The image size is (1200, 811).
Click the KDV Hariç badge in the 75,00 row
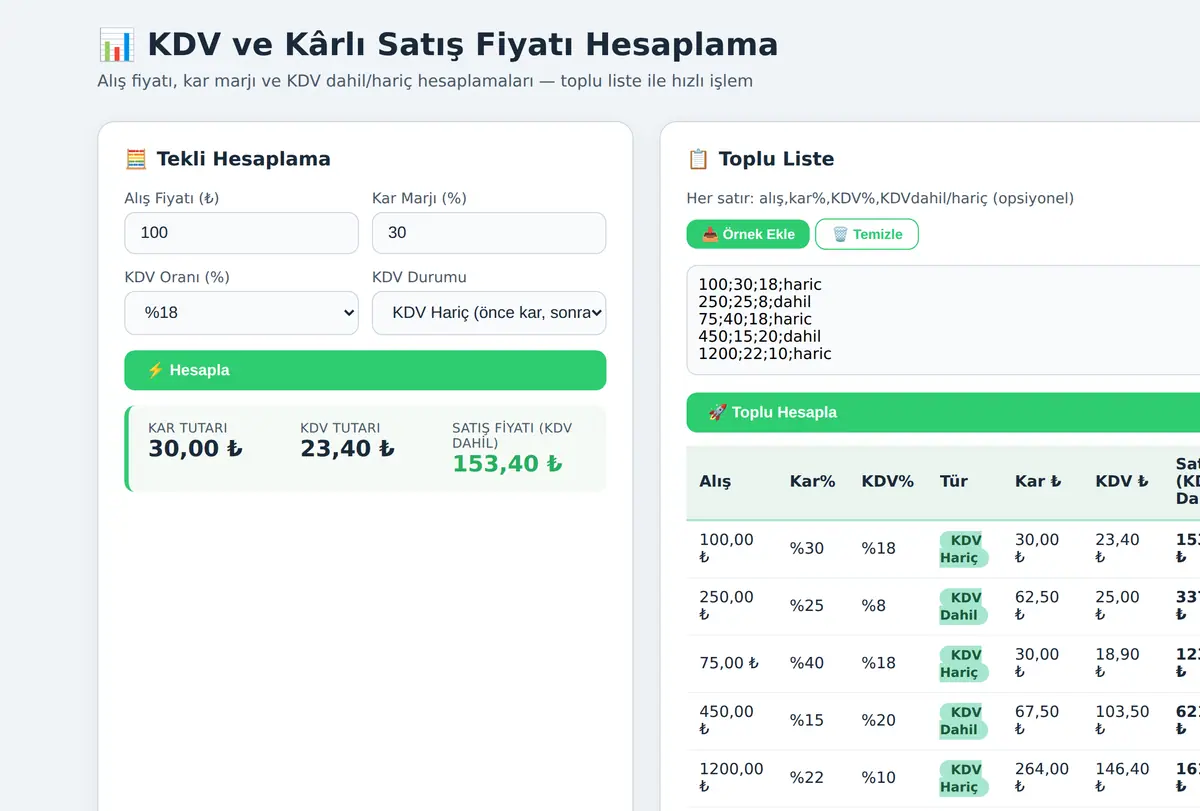(x=964, y=664)
